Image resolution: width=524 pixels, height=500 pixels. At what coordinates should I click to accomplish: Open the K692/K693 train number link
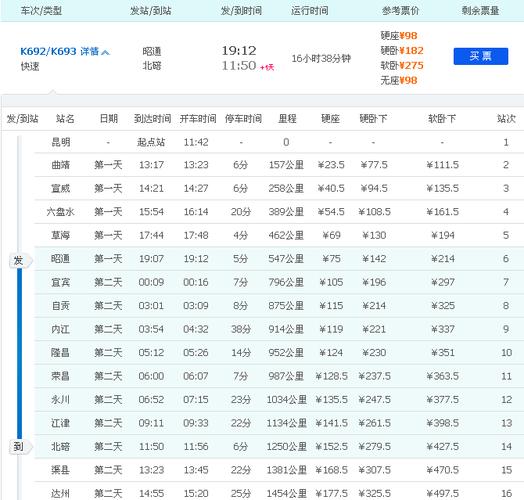pos(48,51)
